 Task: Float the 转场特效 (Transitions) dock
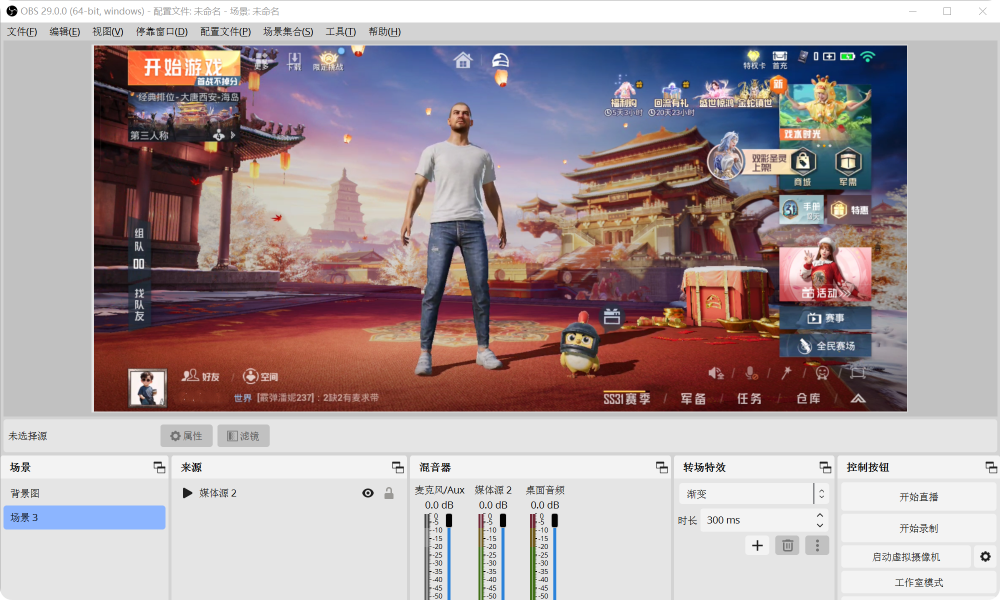(825, 467)
